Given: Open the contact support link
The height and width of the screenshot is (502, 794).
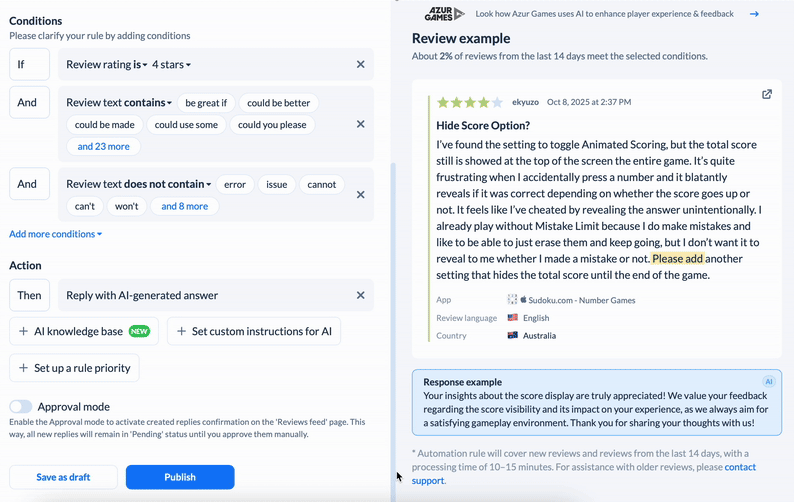Looking at the screenshot, I should (740, 467).
